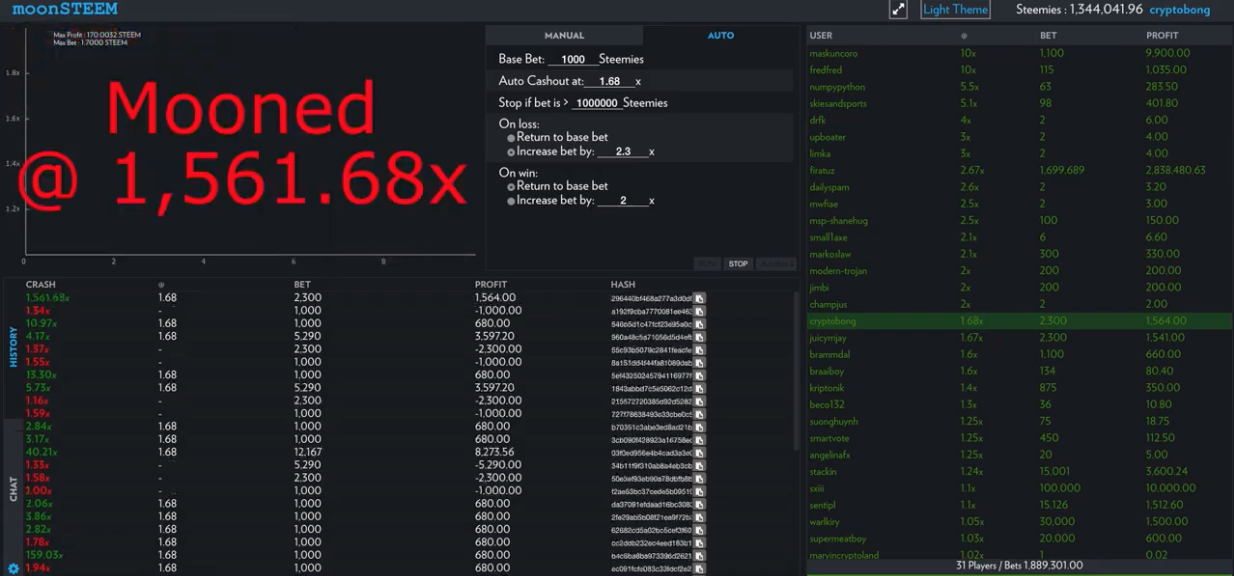Viewport: 1234px width, 576px height.
Task: Open the CHAT side tab
Action: pyautogui.click(x=13, y=489)
